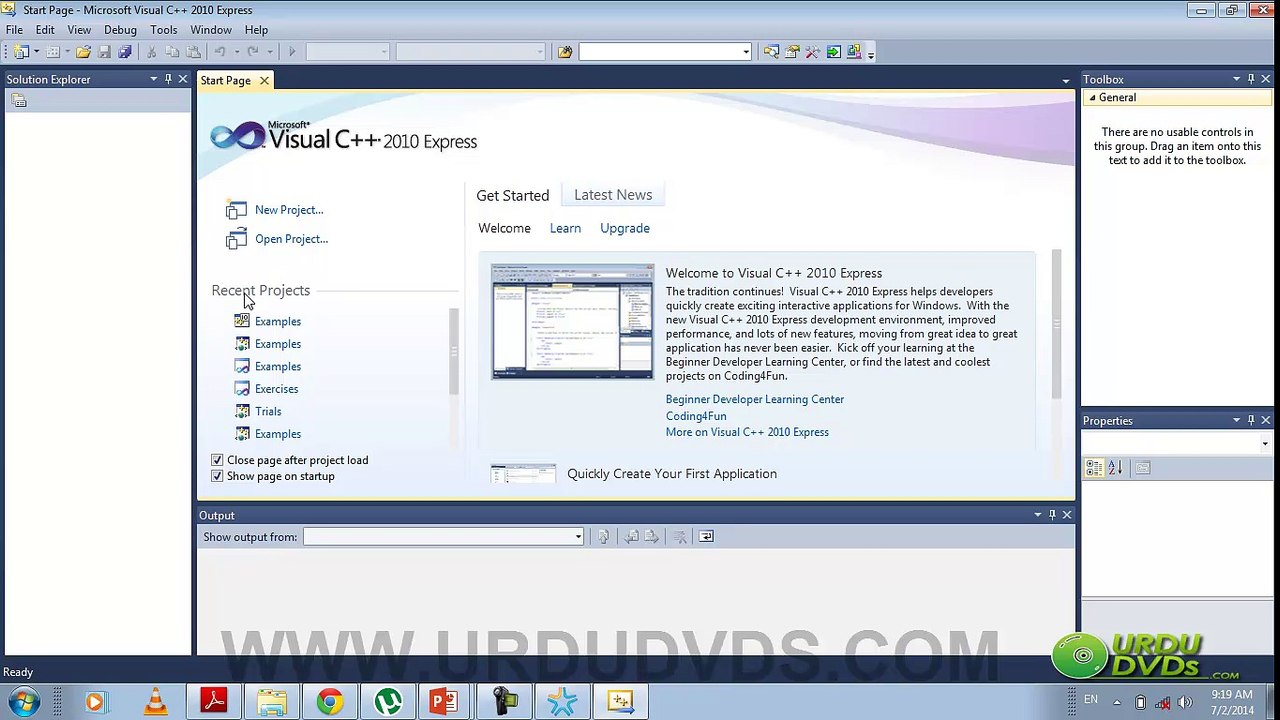Select the Learn tab
This screenshot has width=1280, height=720.
pos(565,228)
